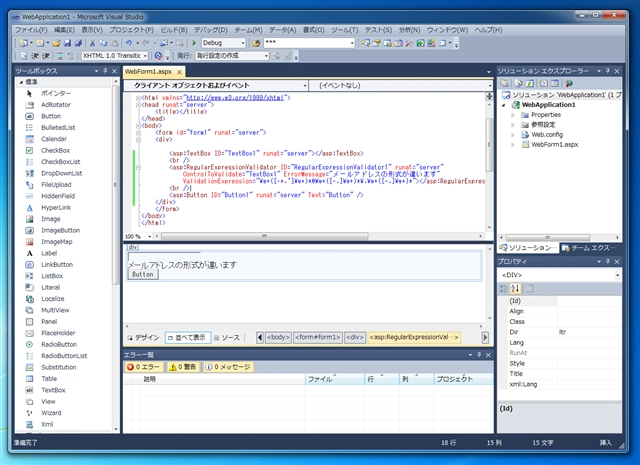Click the Find in Files icon

click(x=256, y=43)
